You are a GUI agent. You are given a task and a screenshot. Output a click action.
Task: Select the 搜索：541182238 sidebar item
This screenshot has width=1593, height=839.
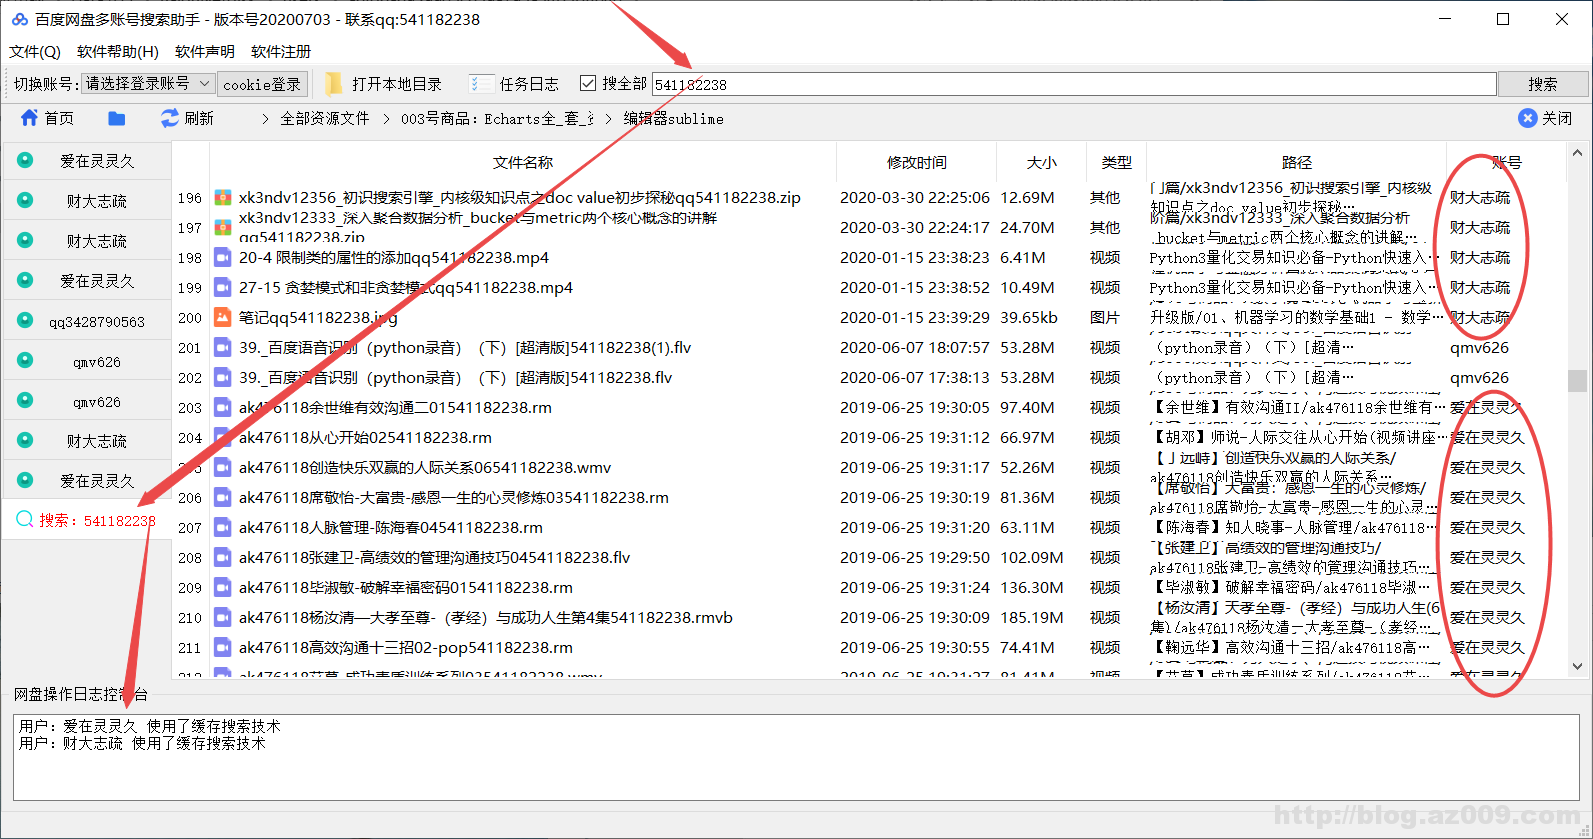point(88,520)
